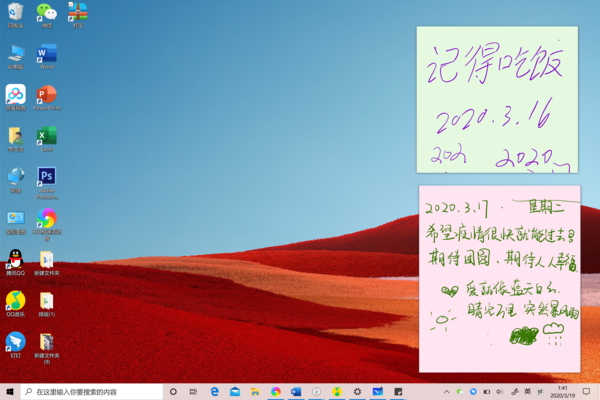
Task: Launch Microsoft Edge from the taskbar
Action: click(214, 392)
